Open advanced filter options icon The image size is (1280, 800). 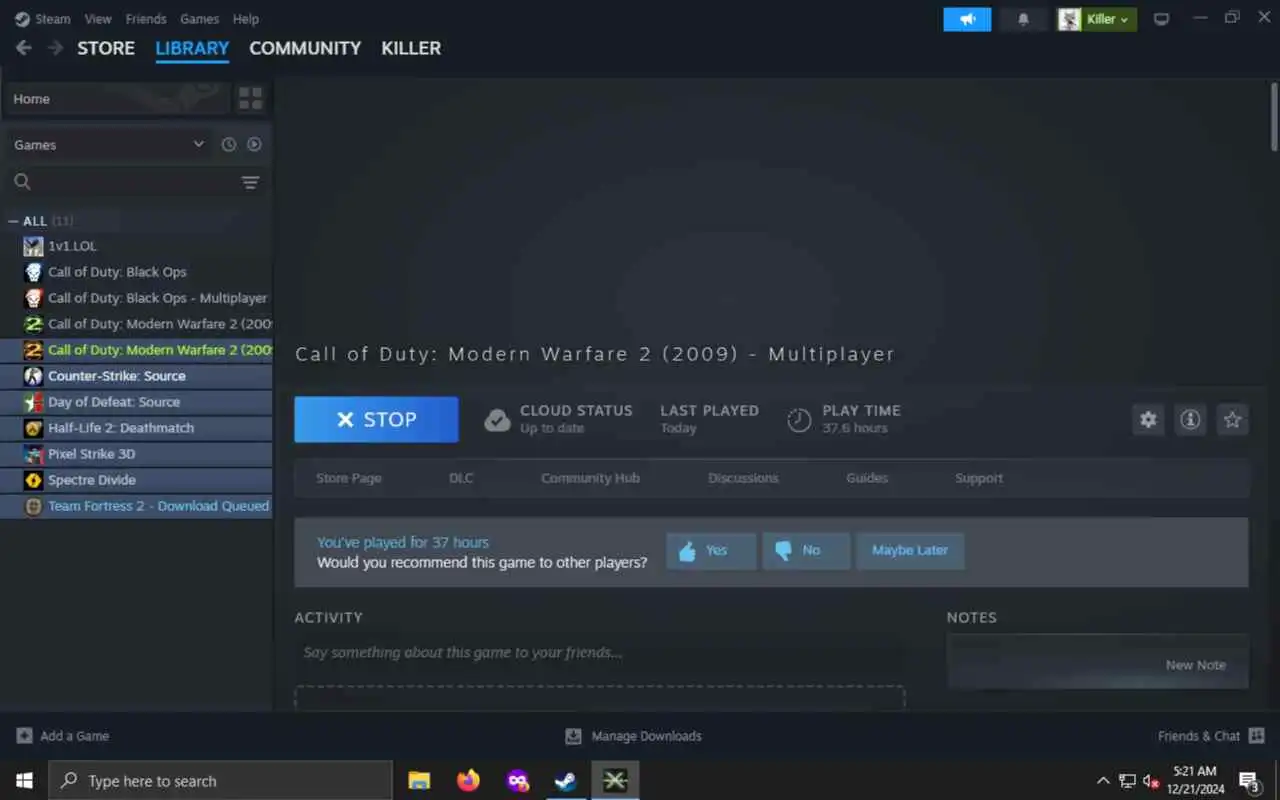pos(250,182)
